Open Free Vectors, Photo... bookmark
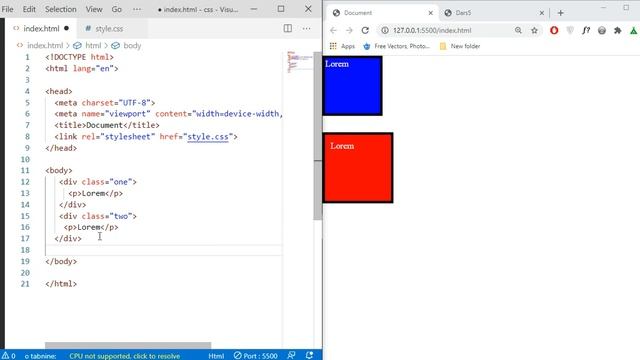The image size is (640, 360). point(396,46)
